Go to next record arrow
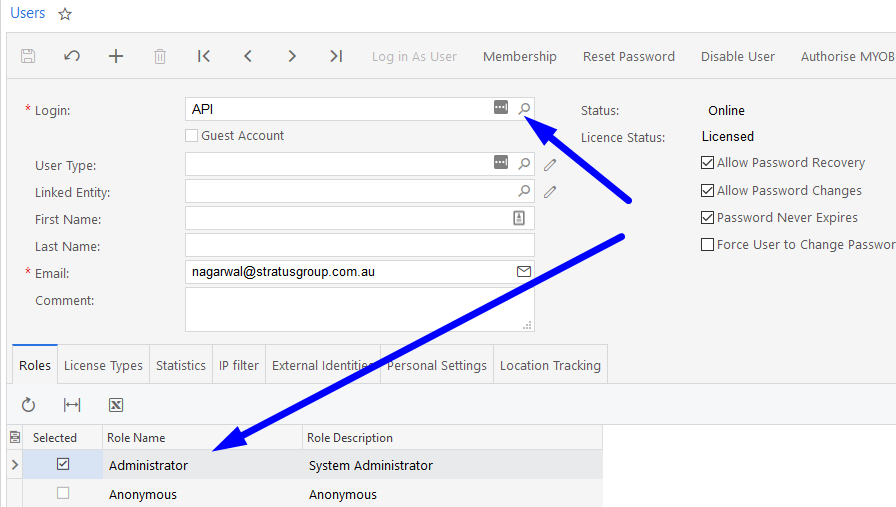 292,56
